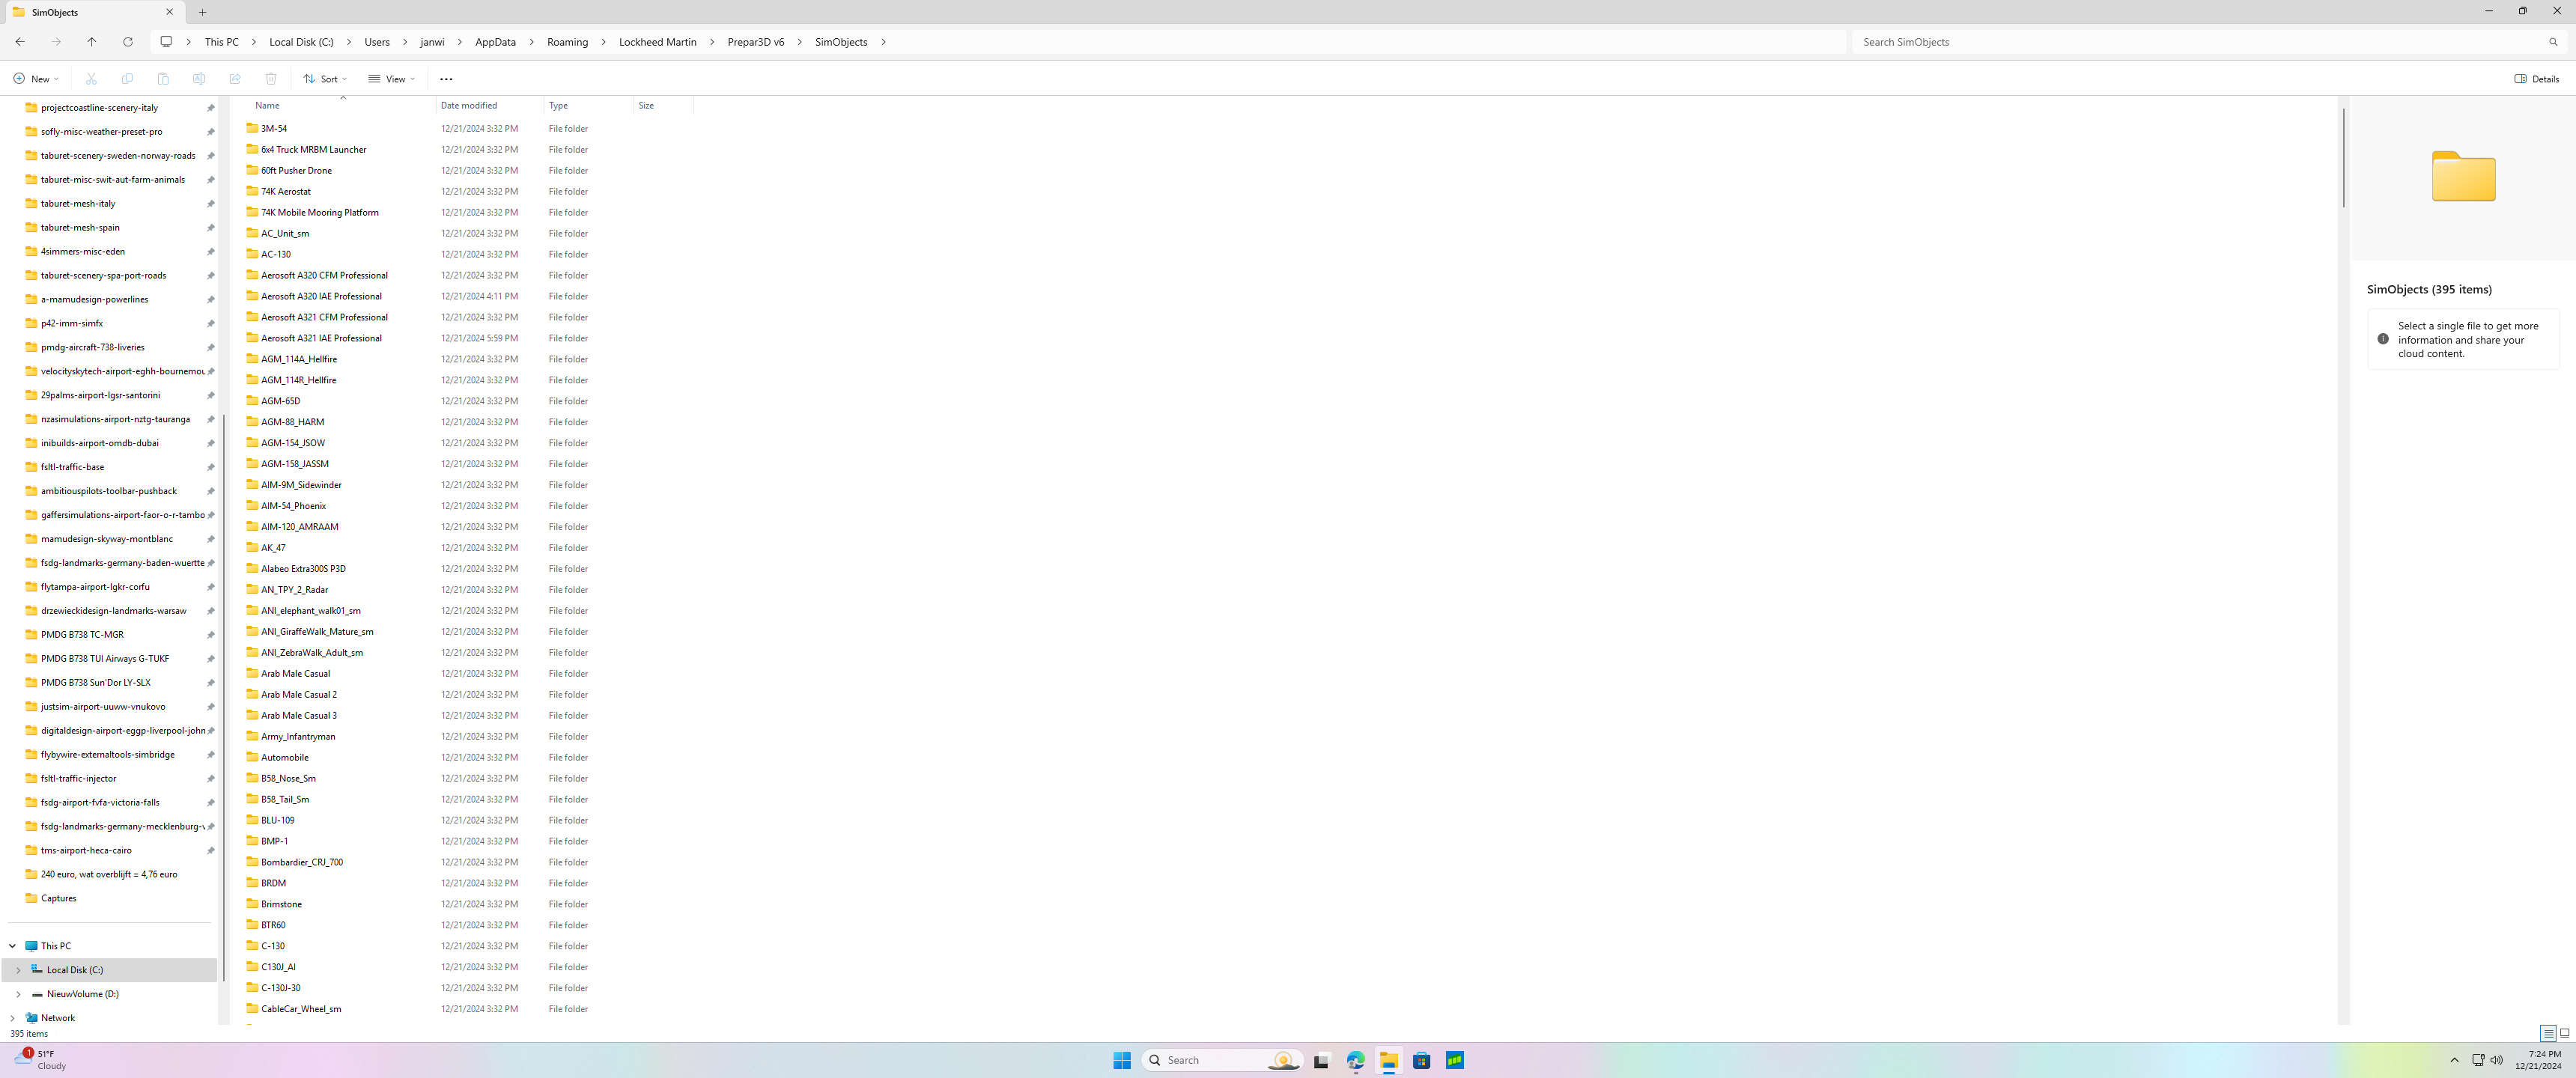The height and width of the screenshot is (1078, 2576).
Task: Close the SimObjects tab
Action: (x=169, y=12)
